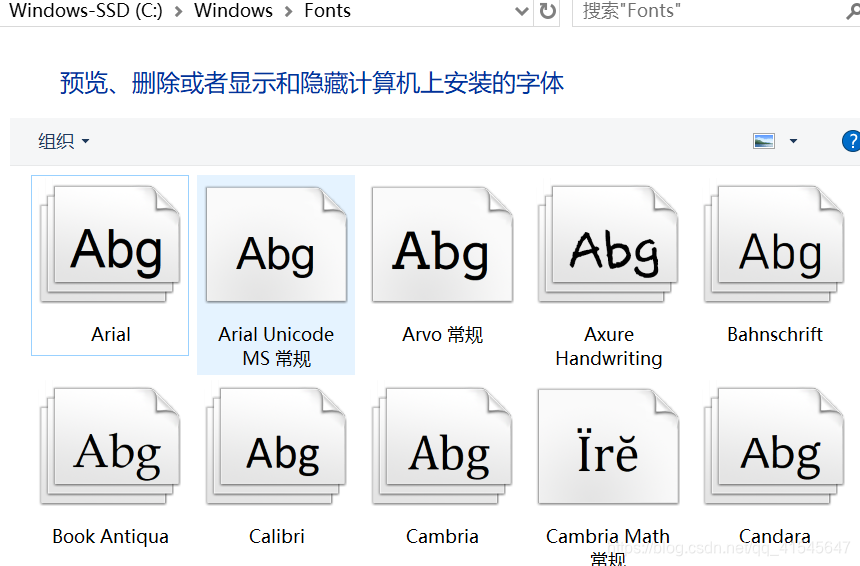Select the Calibri font icon
Viewport: 860px width, 566px height.
pos(276,446)
